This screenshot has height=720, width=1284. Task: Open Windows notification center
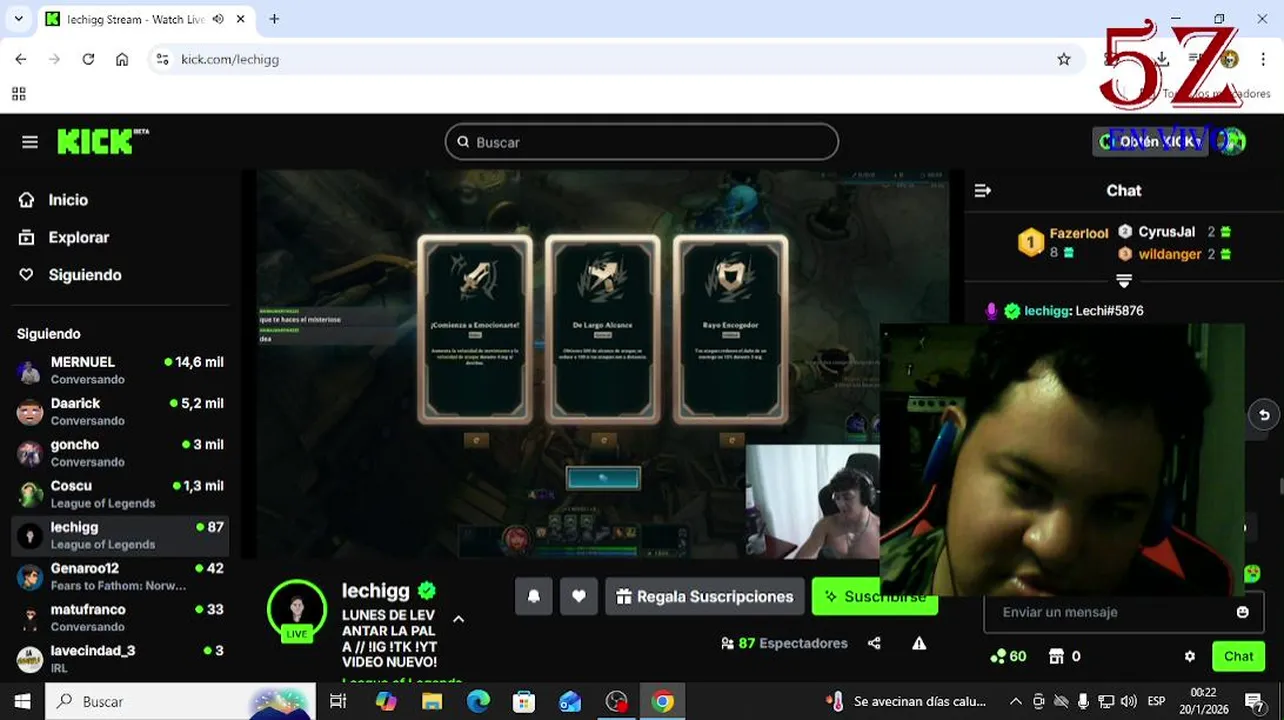1254,701
